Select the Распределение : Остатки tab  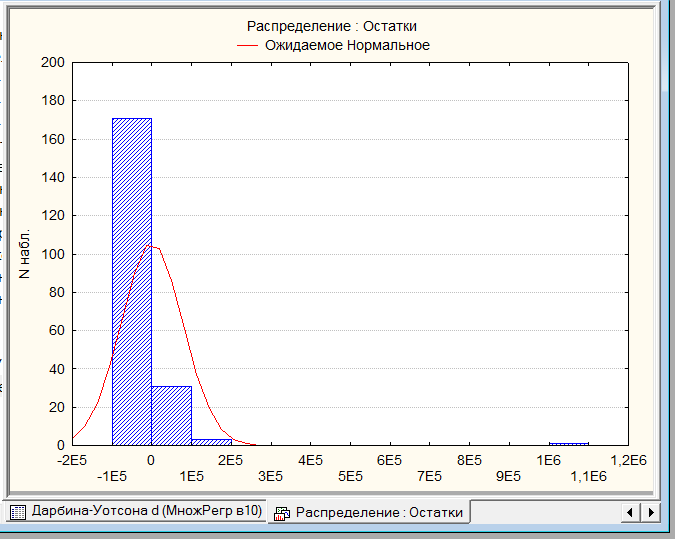coord(368,512)
